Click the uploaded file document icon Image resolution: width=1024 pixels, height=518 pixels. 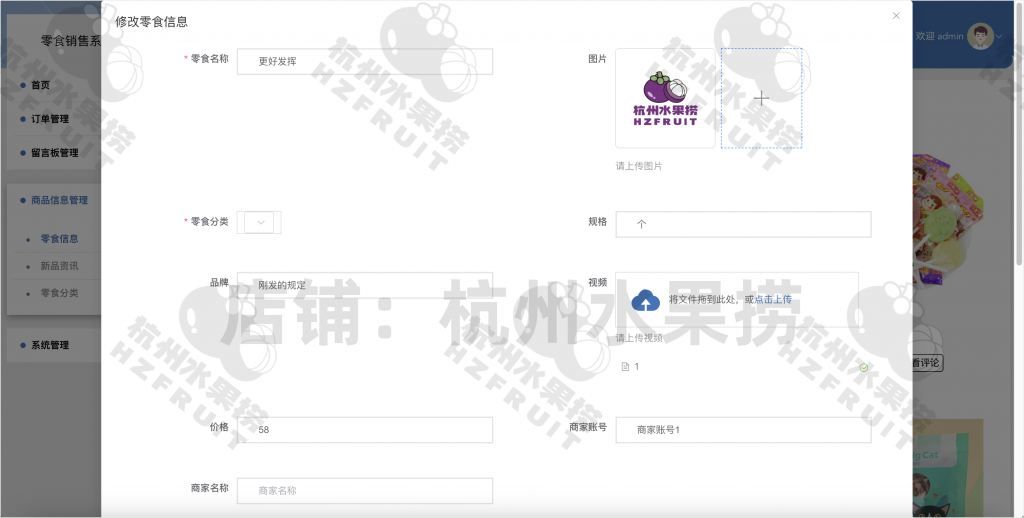click(625, 366)
